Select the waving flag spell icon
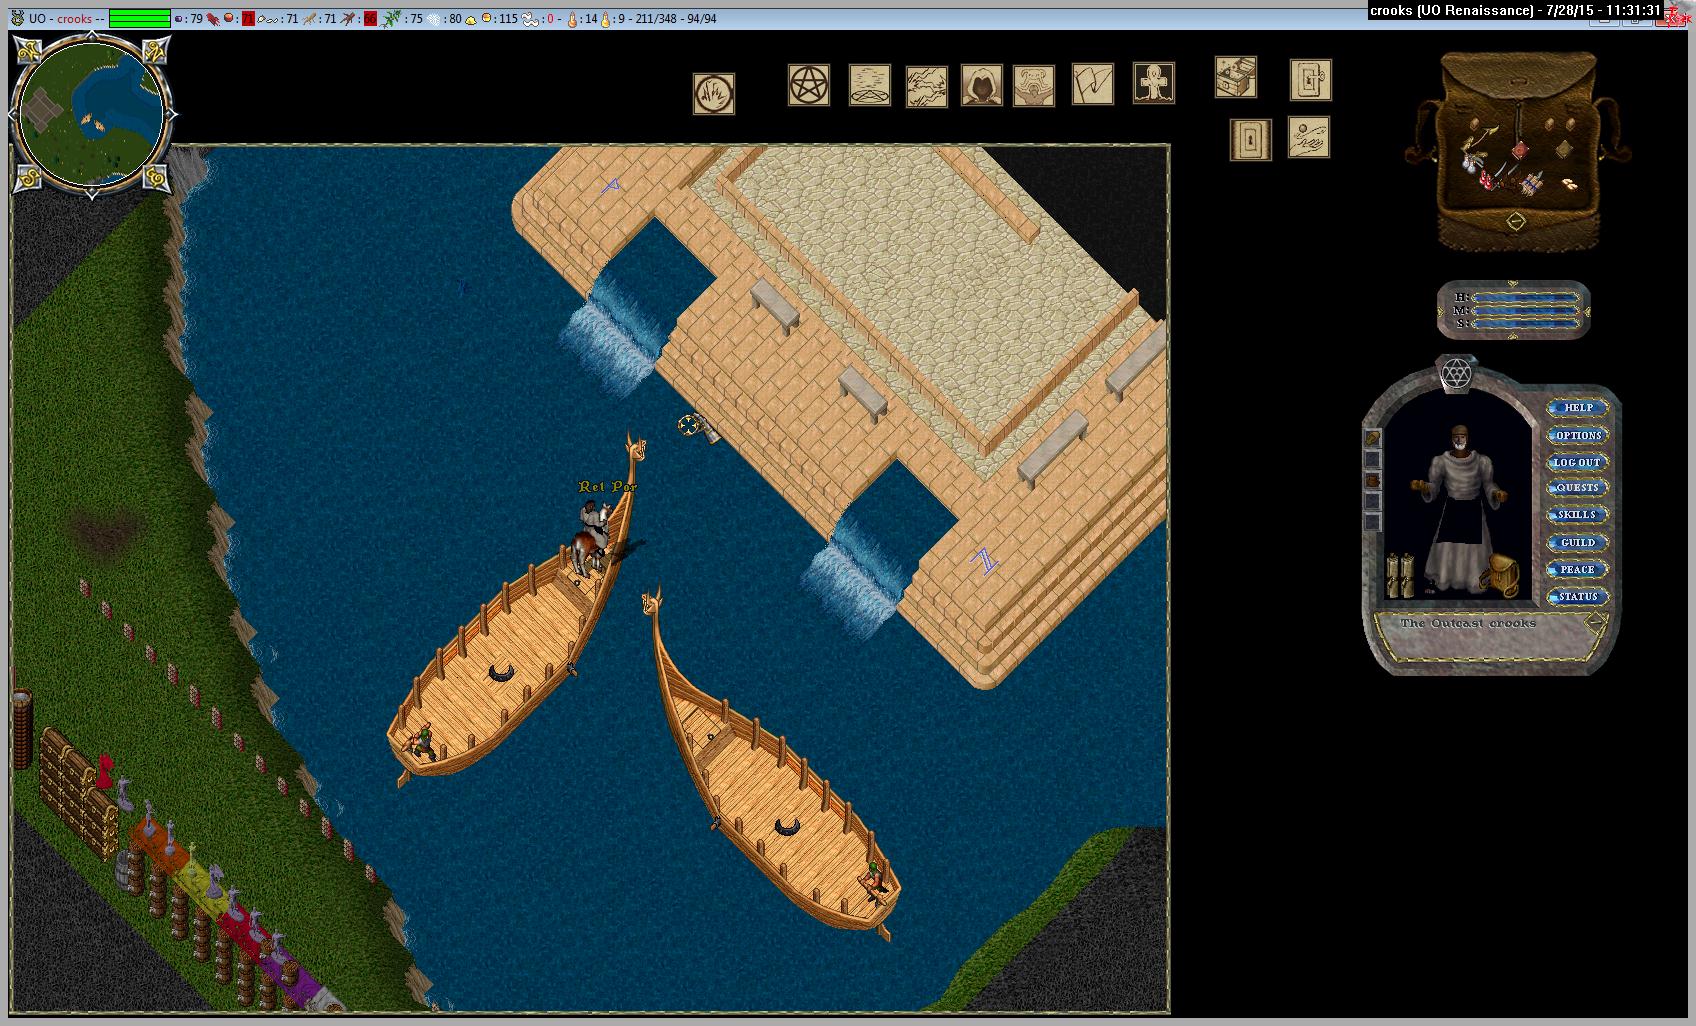This screenshot has height=1026, width=1696. tap(1093, 84)
